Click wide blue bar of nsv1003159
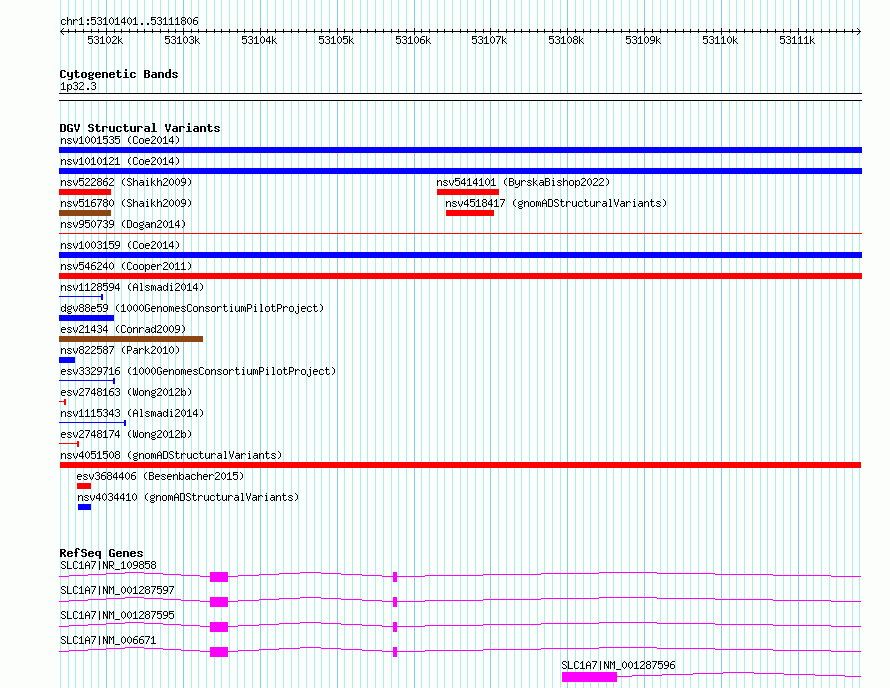The width and height of the screenshot is (890, 688). point(460,255)
